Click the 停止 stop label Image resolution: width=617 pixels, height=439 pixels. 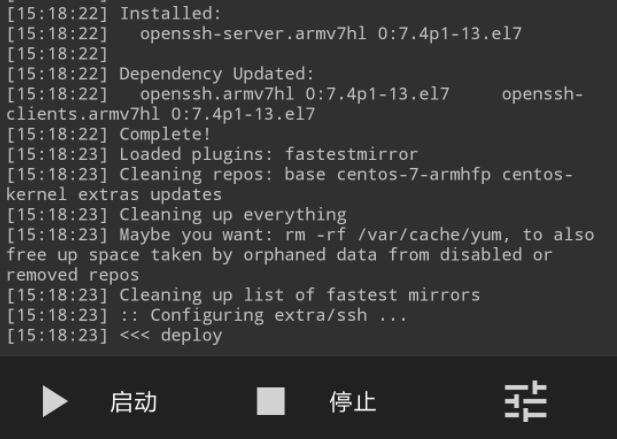[x=353, y=402]
